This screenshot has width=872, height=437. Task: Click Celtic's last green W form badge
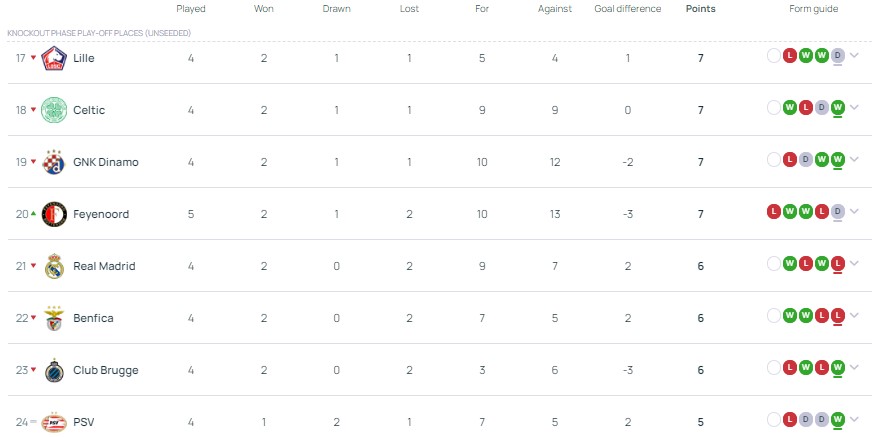point(838,107)
